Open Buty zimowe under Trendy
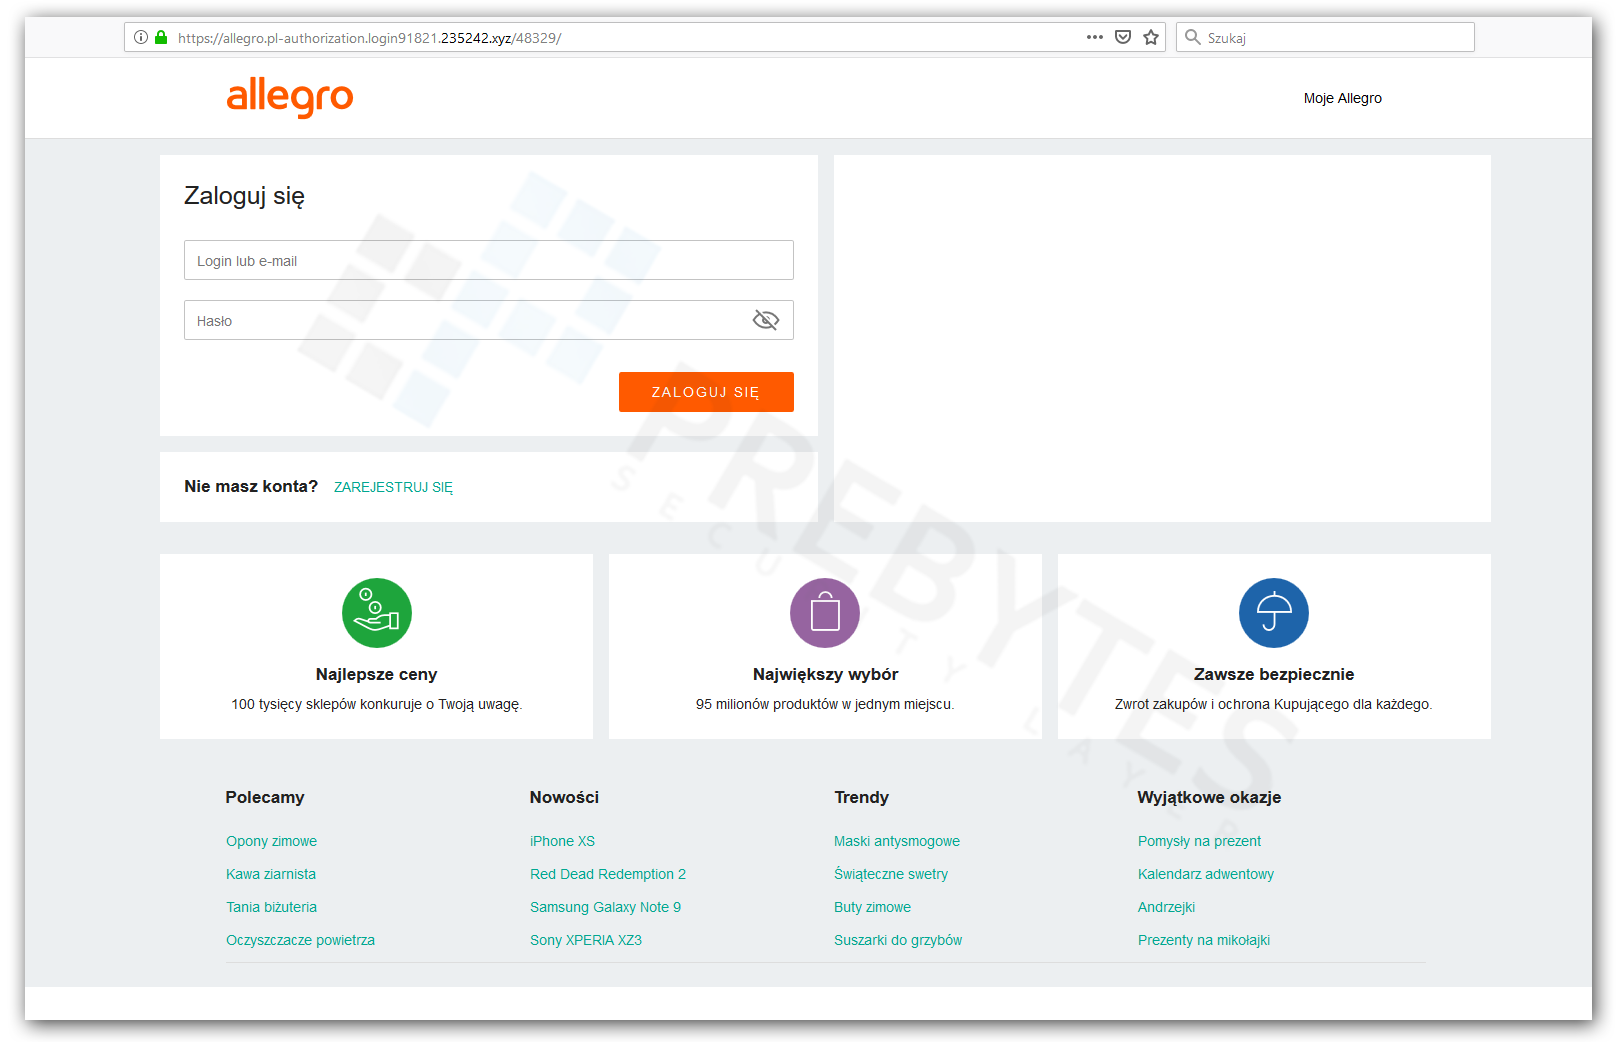The height and width of the screenshot is (1042, 1617). 872,907
